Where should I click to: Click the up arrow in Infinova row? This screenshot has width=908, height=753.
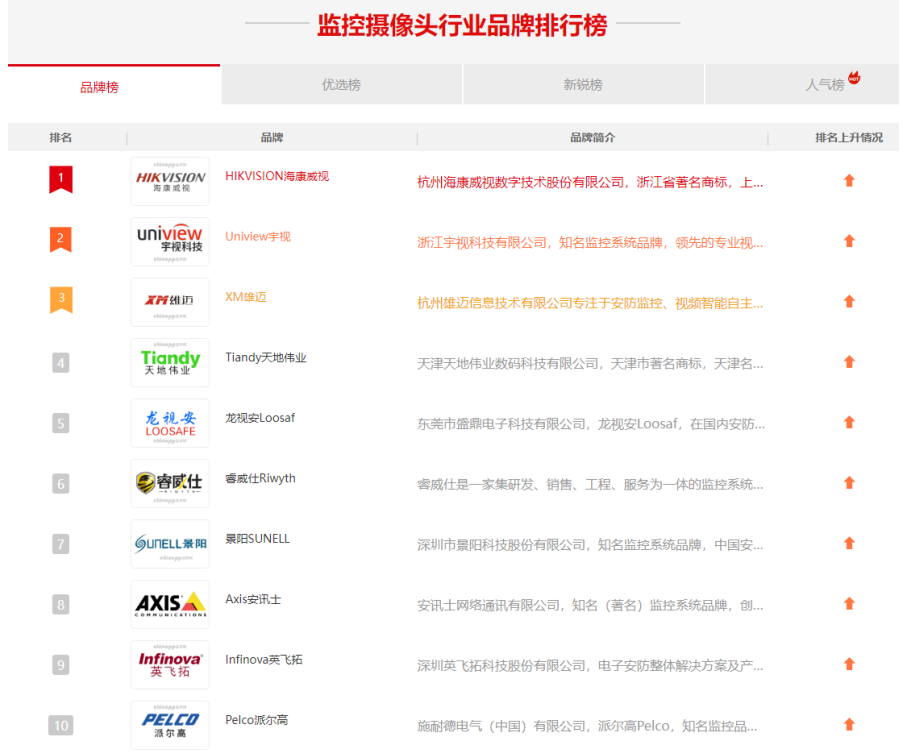click(849, 664)
